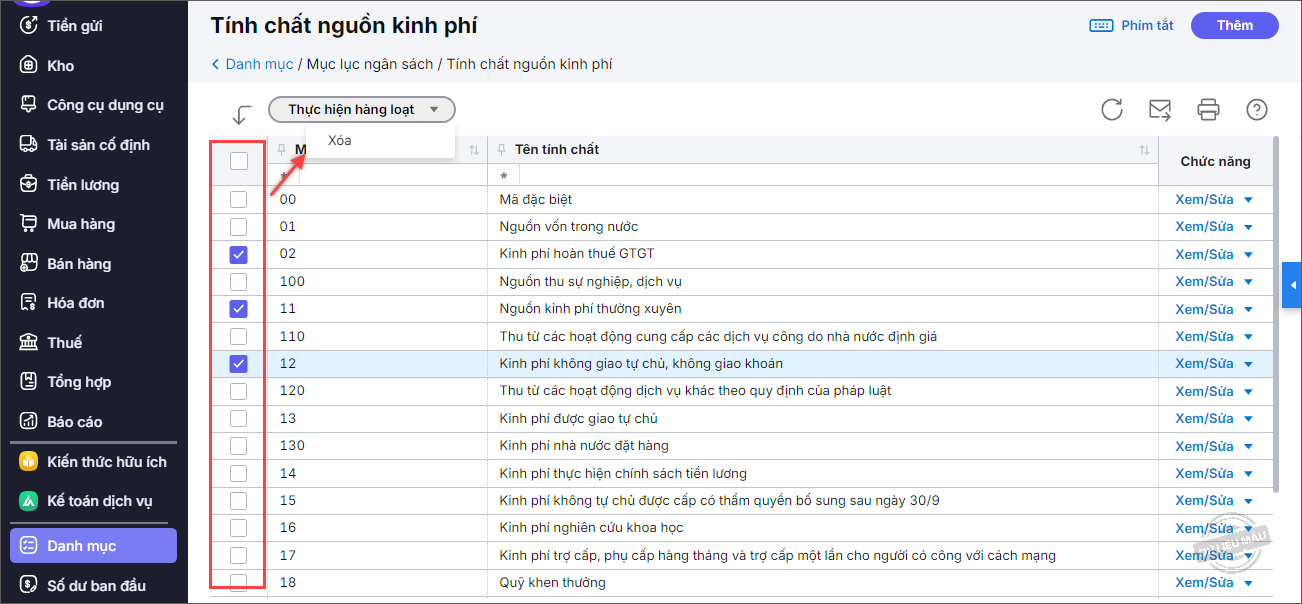Open Xem/Sửa dropdown arrow for row 00
This screenshot has width=1302, height=604.
pyautogui.click(x=1248, y=200)
